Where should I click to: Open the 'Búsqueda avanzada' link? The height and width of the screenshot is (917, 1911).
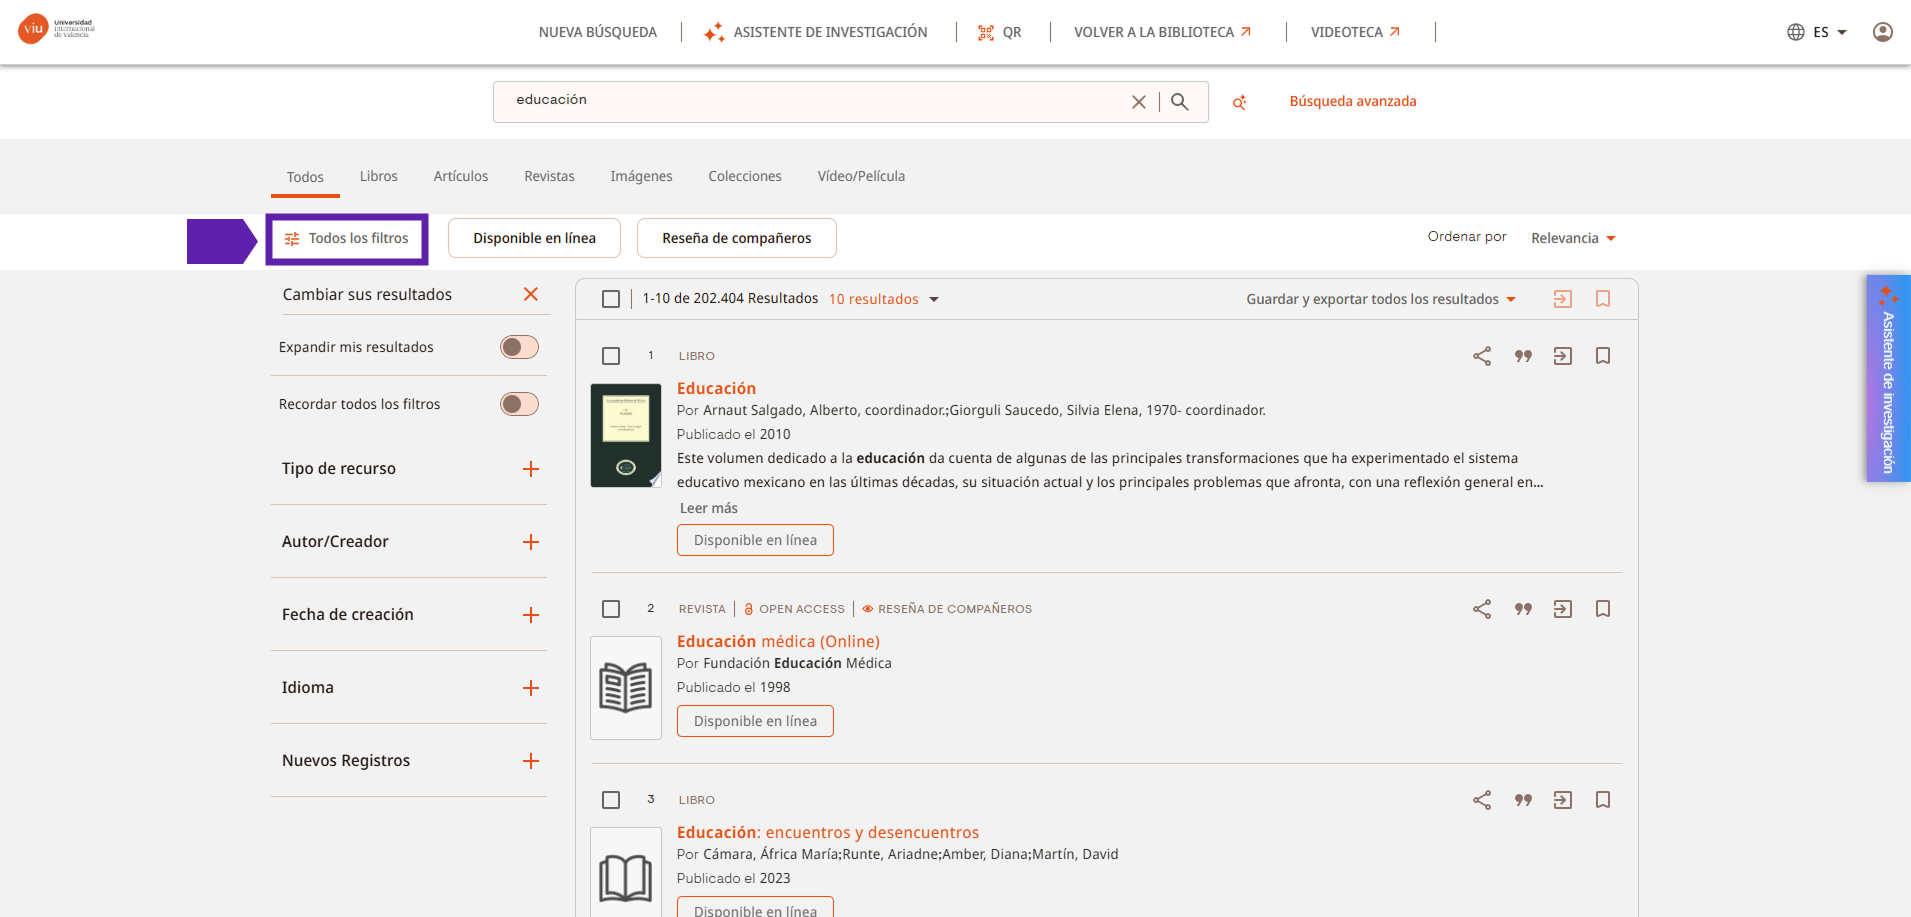point(1352,101)
